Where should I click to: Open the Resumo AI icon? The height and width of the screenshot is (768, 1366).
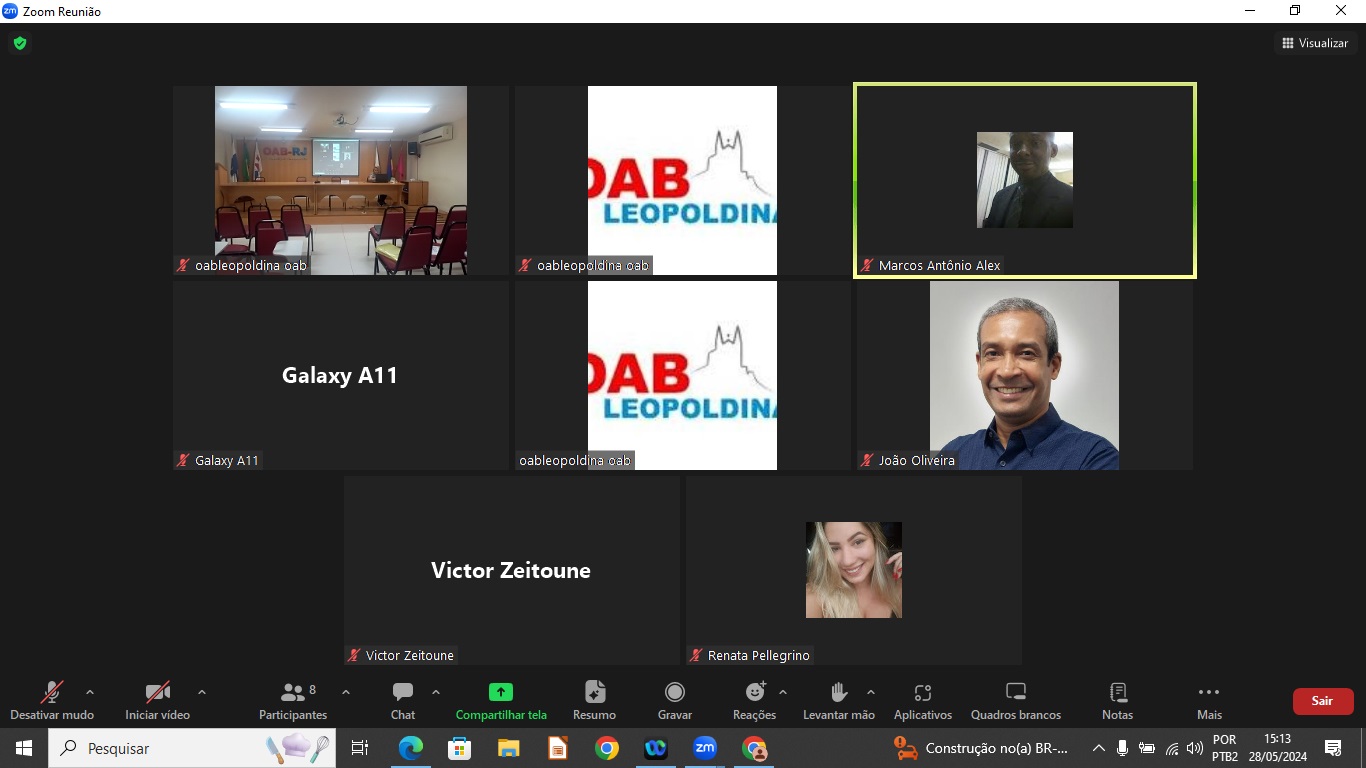pos(595,692)
